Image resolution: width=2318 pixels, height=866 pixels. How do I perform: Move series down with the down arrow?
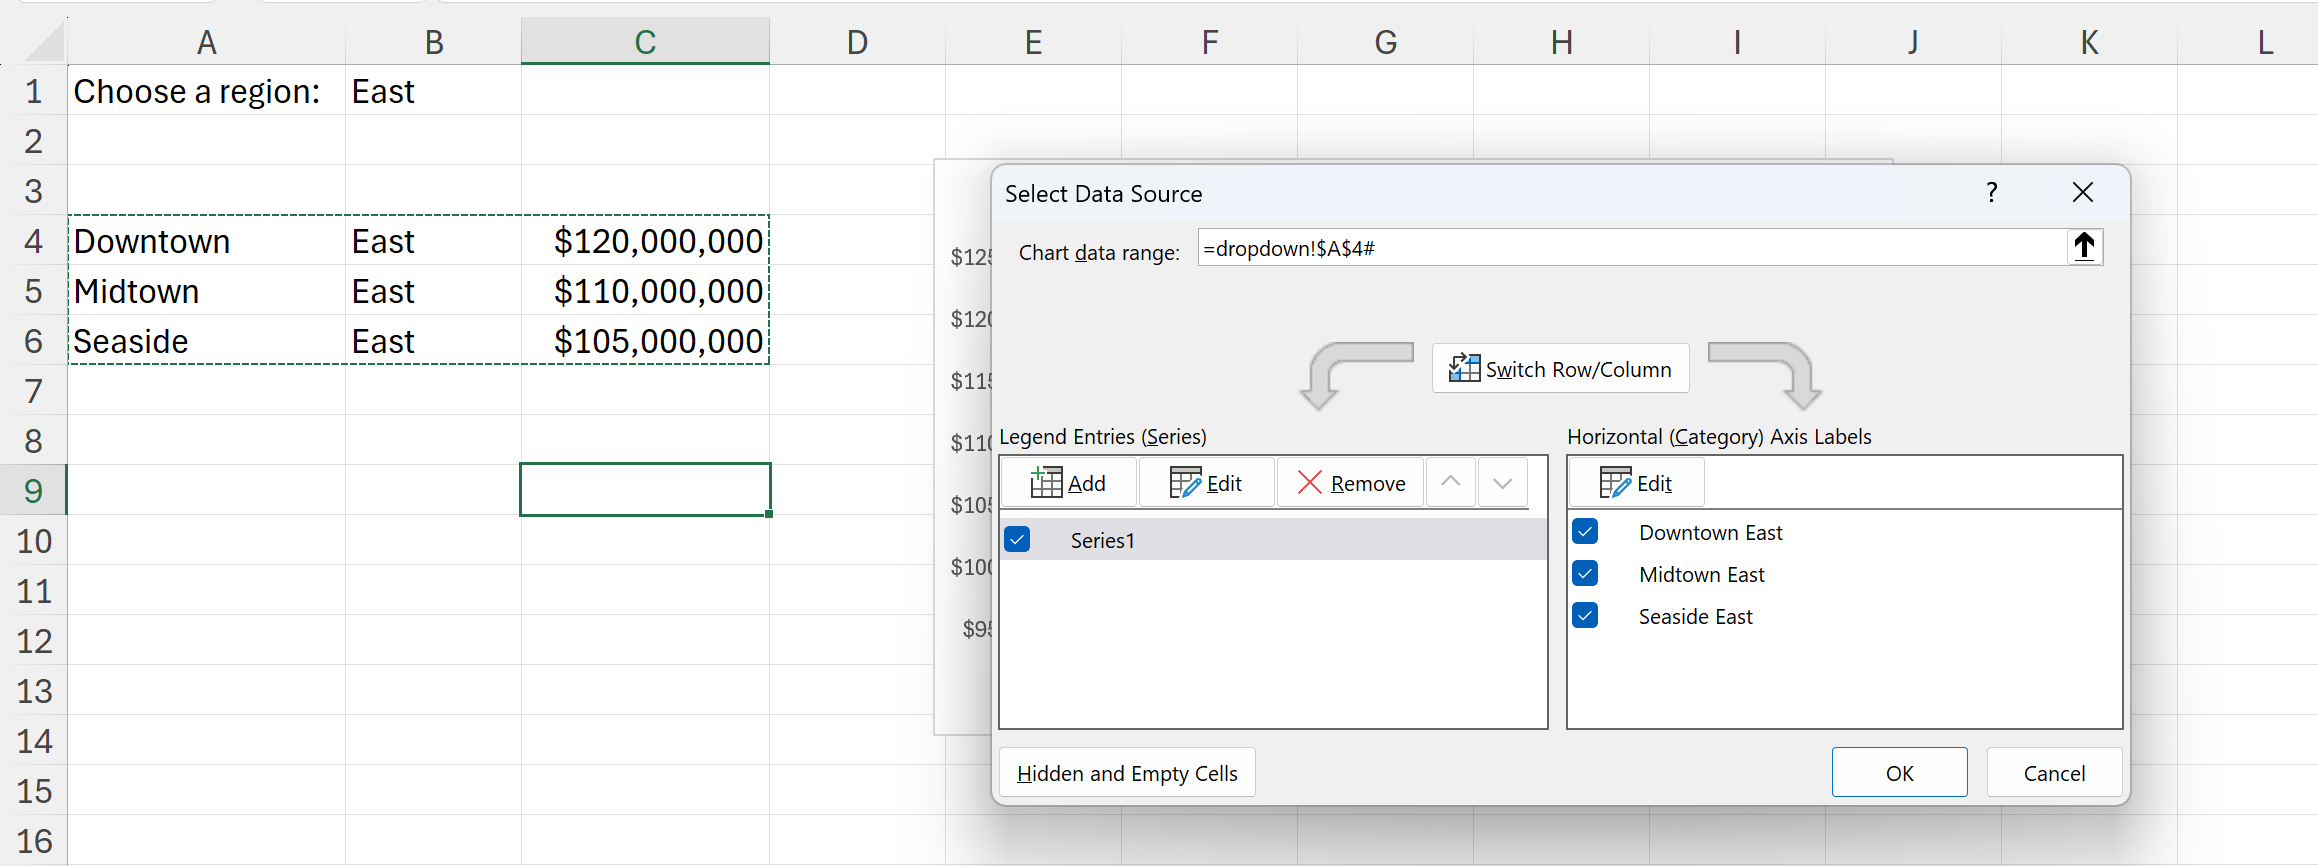point(1502,483)
